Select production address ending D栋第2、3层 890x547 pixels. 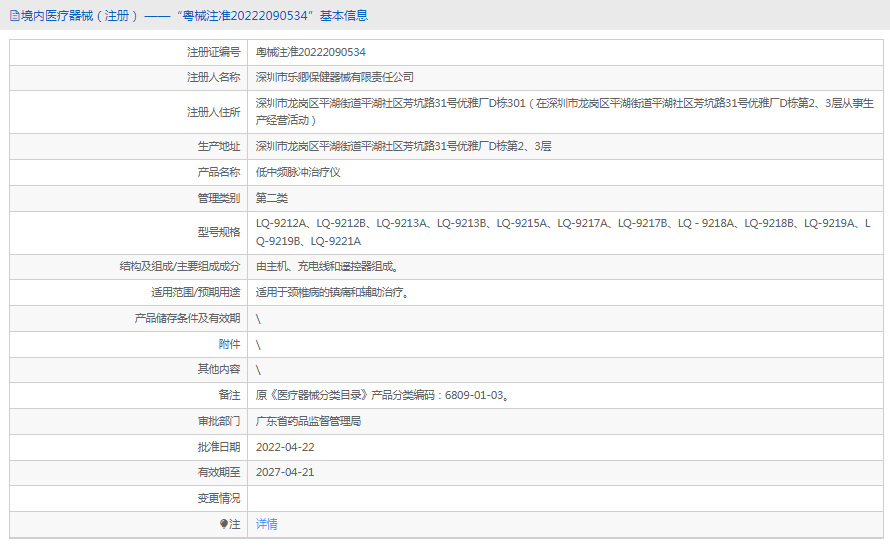[x=403, y=146]
